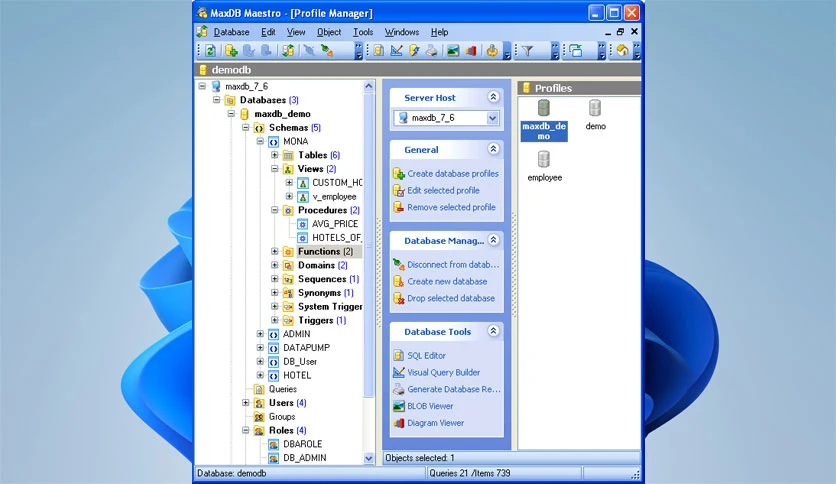
Task: Click Generate Database Re... link
Action: coord(454,390)
